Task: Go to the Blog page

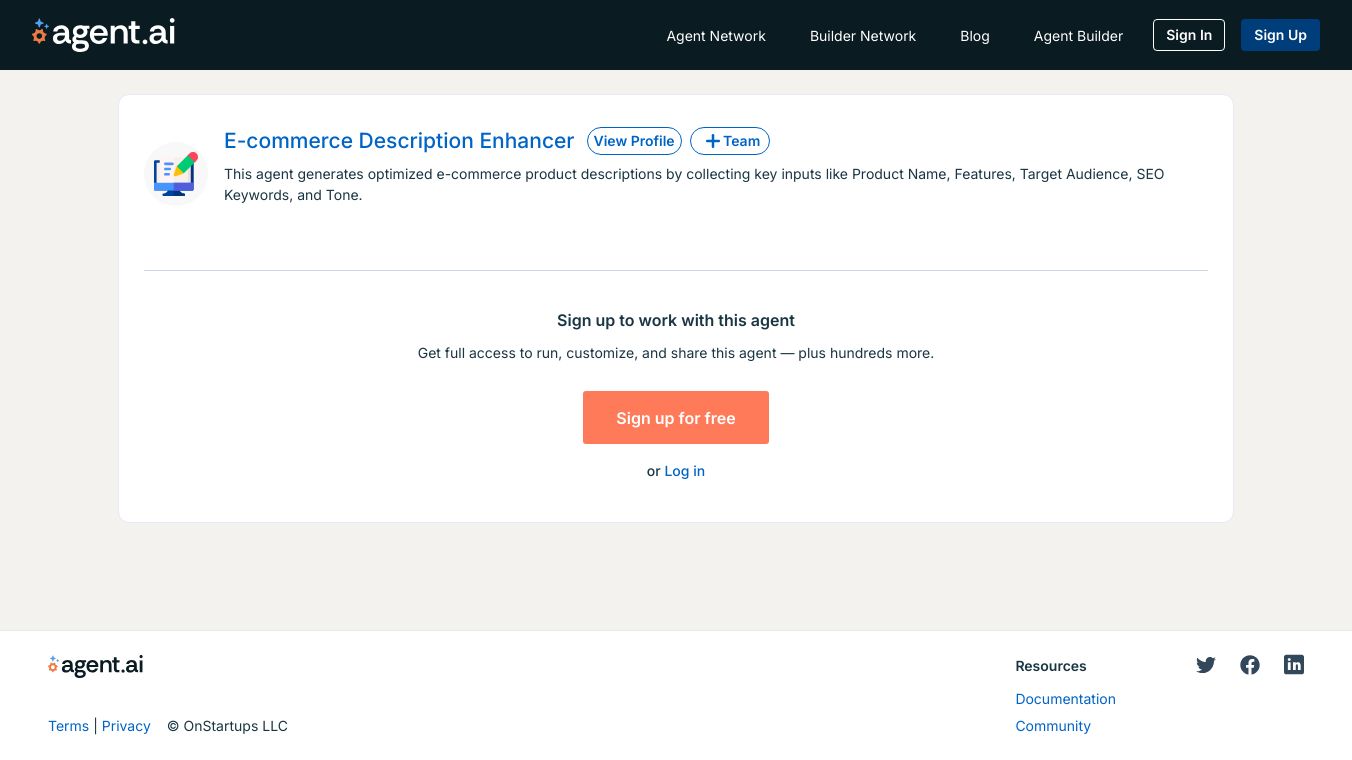Action: pos(975,36)
